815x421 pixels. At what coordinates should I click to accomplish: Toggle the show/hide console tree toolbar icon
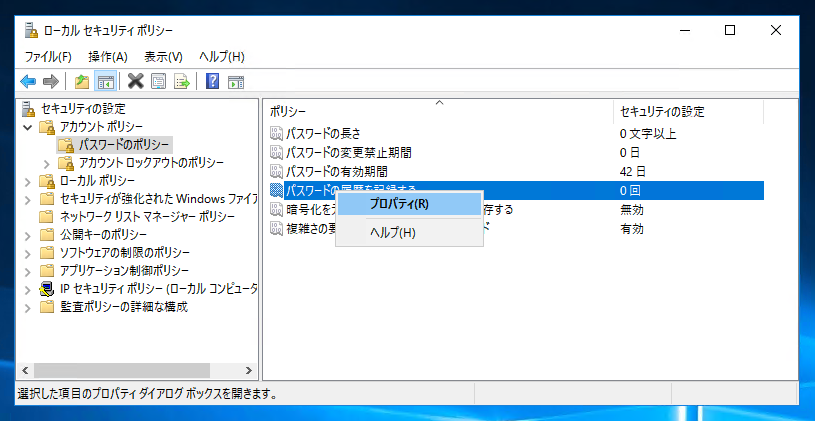click(x=106, y=81)
